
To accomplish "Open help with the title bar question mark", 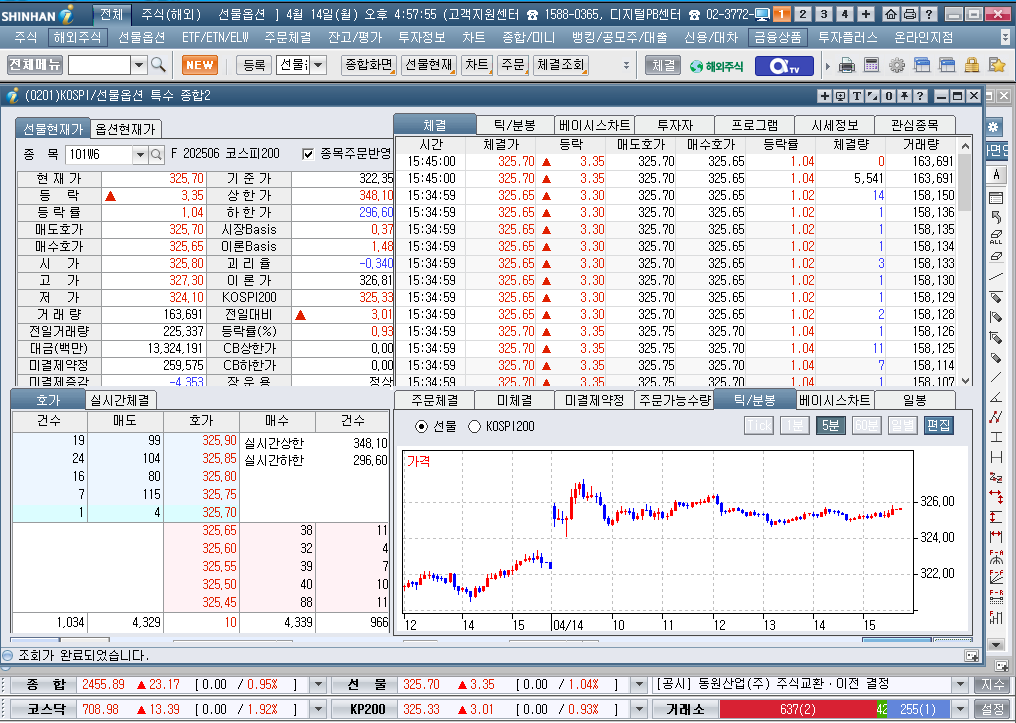I will pyautogui.click(x=929, y=14).
